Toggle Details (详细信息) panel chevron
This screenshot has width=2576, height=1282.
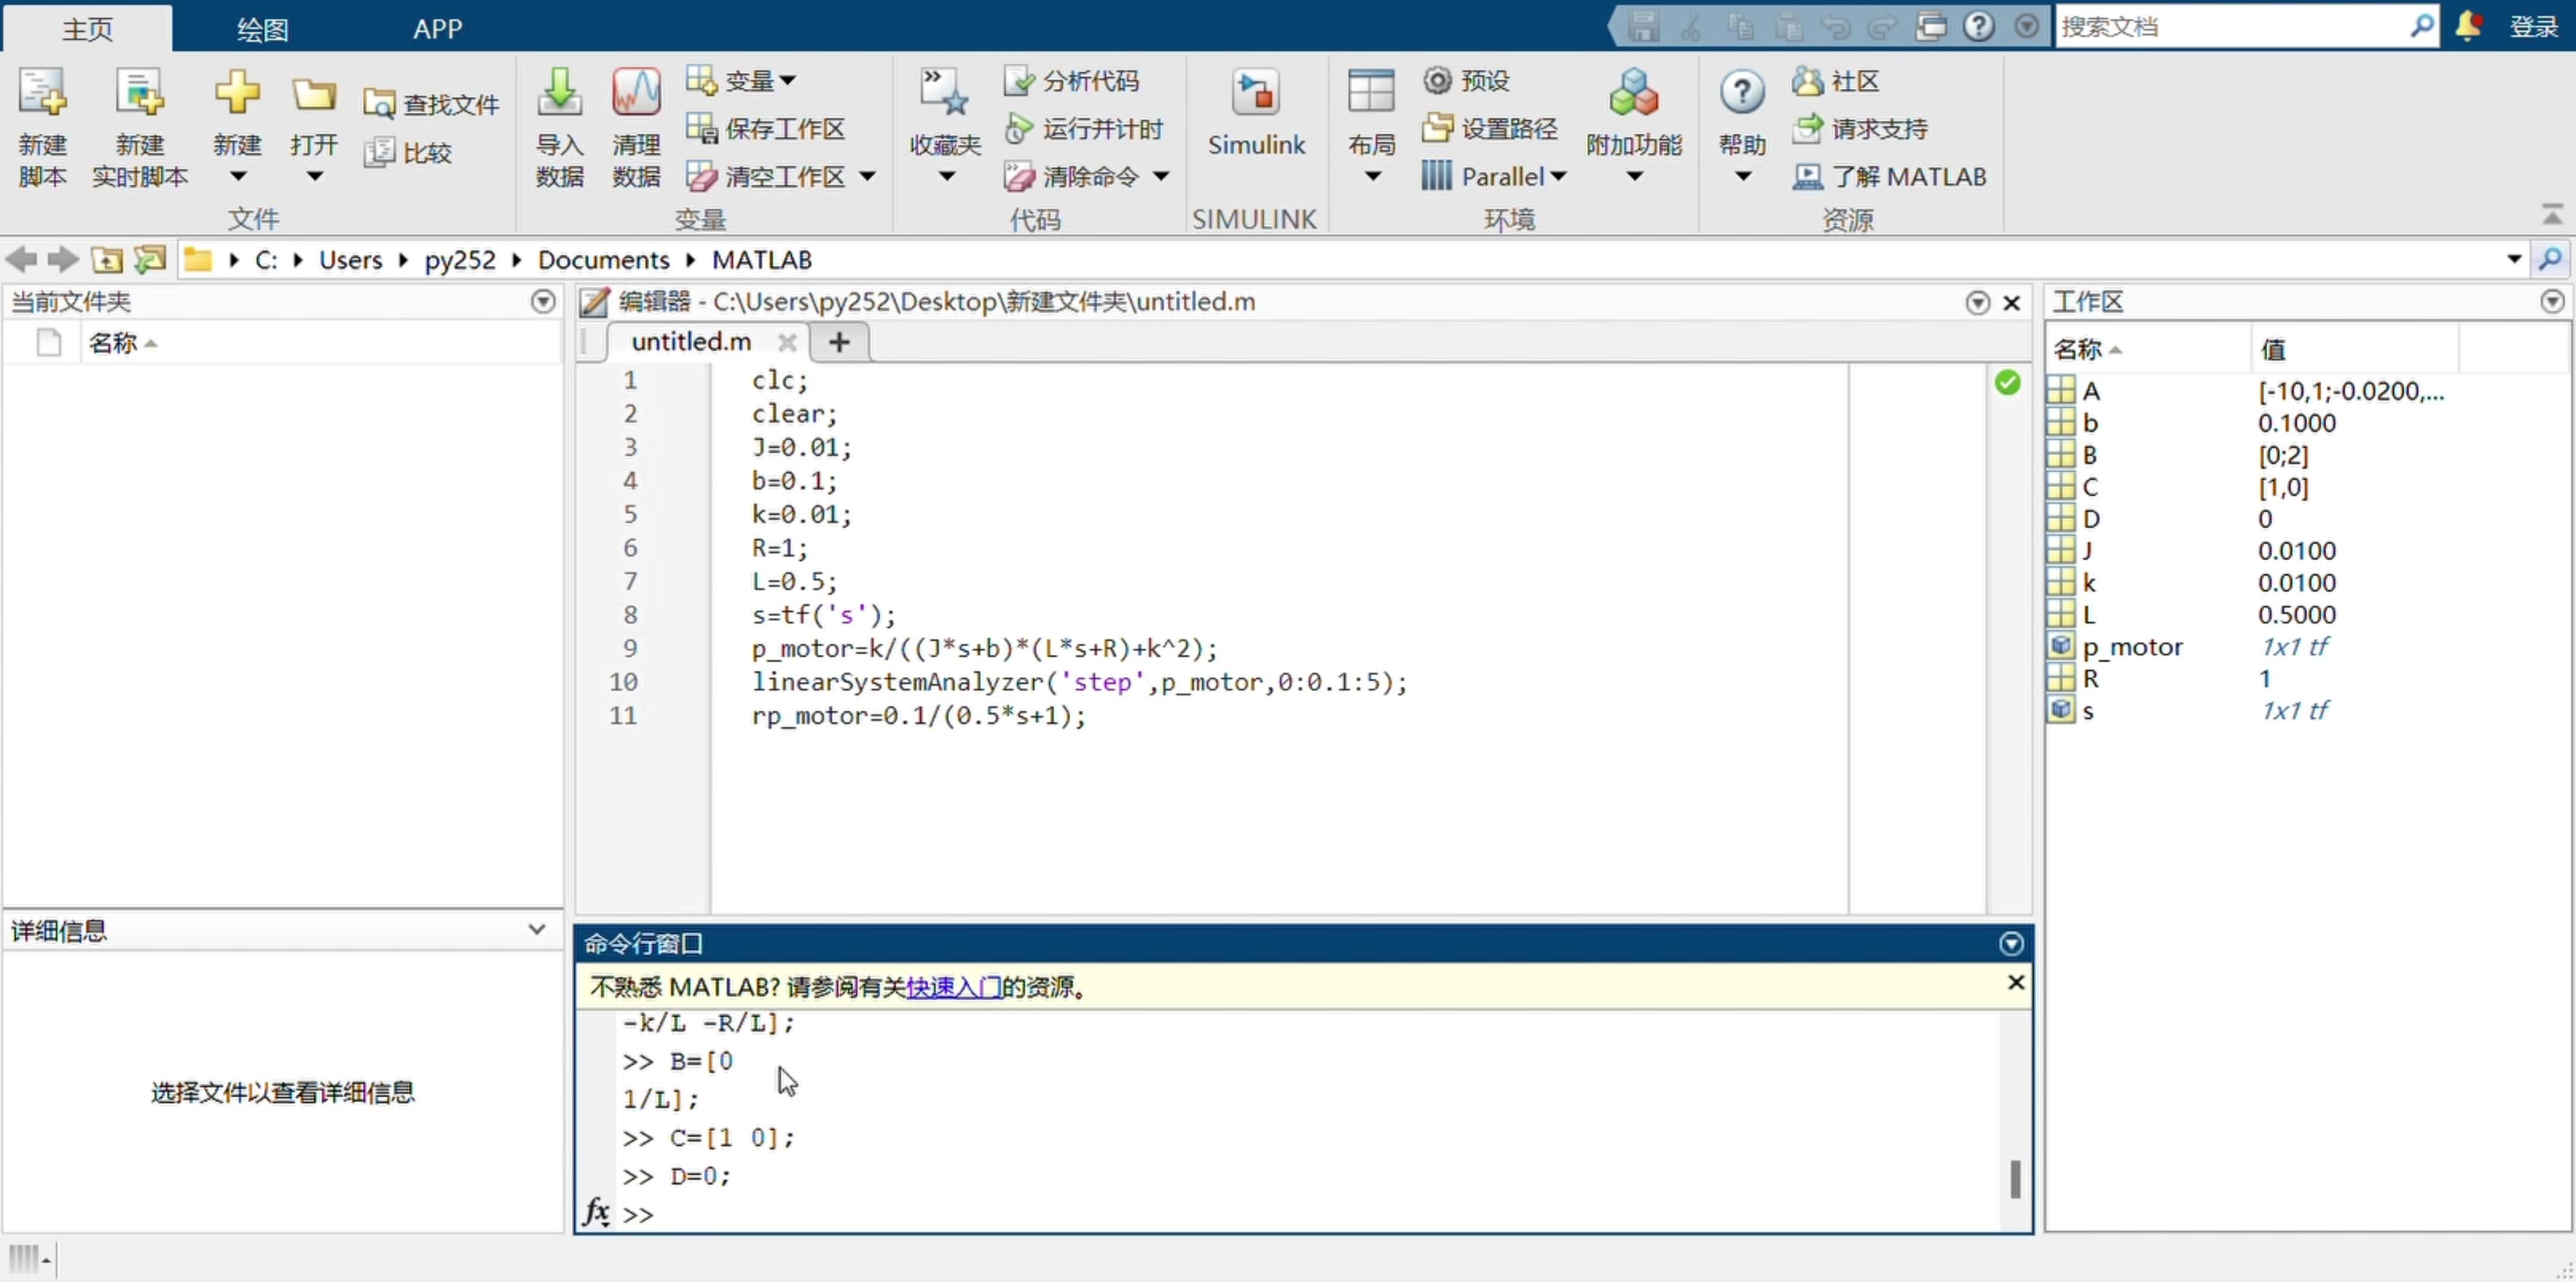537,930
